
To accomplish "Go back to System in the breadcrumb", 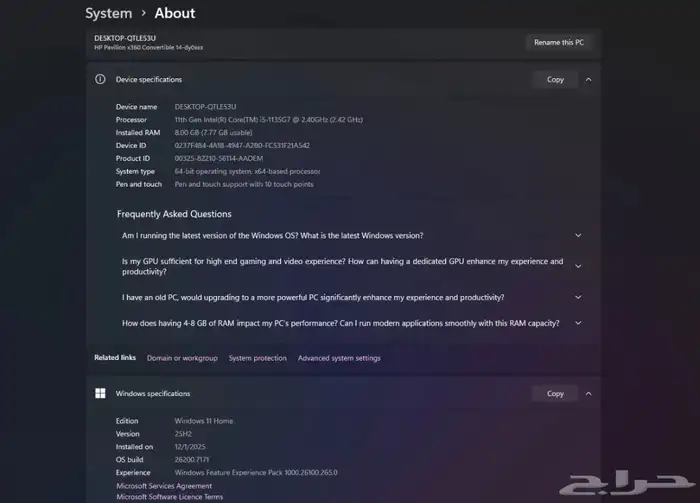I will tap(108, 13).
